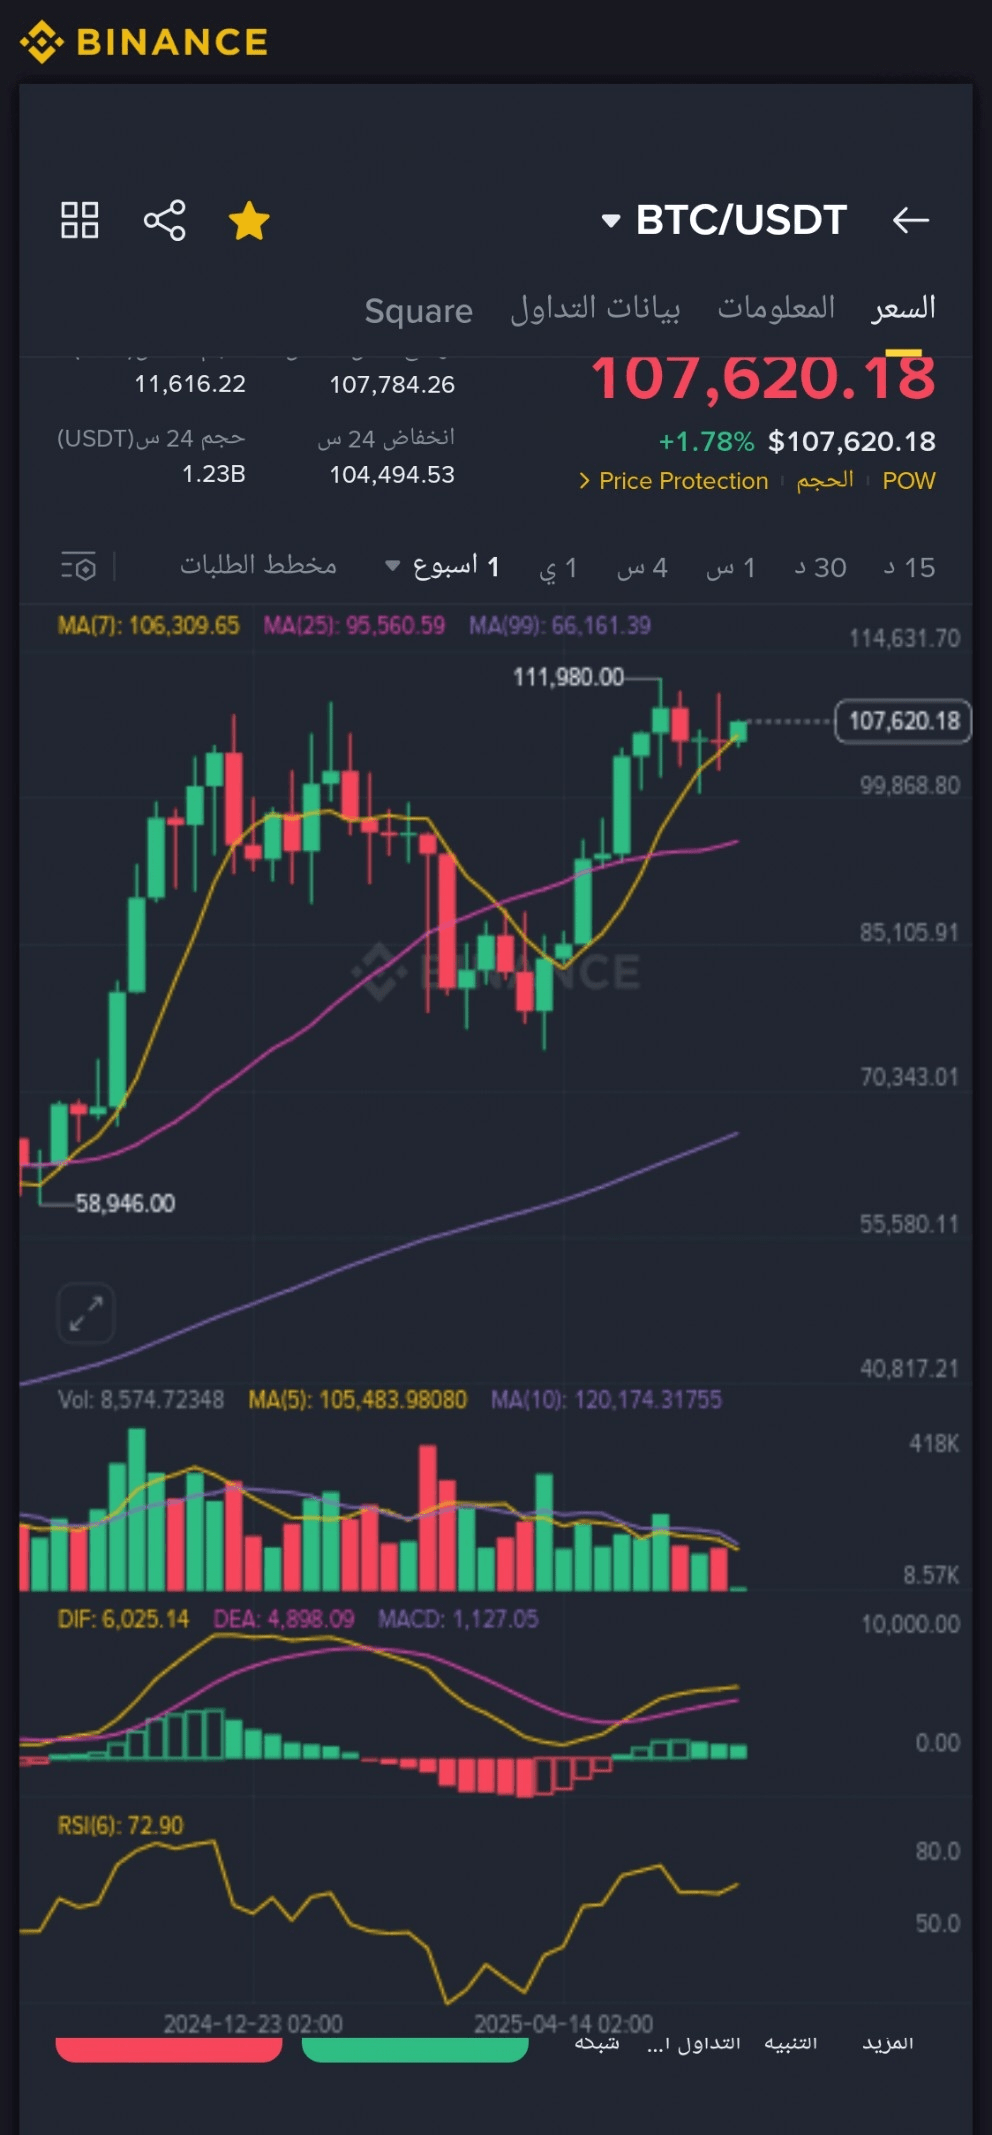This screenshot has height=2135, width=992.
Task: Open the order book chart (مخطط الطلبات)
Action: [258, 566]
